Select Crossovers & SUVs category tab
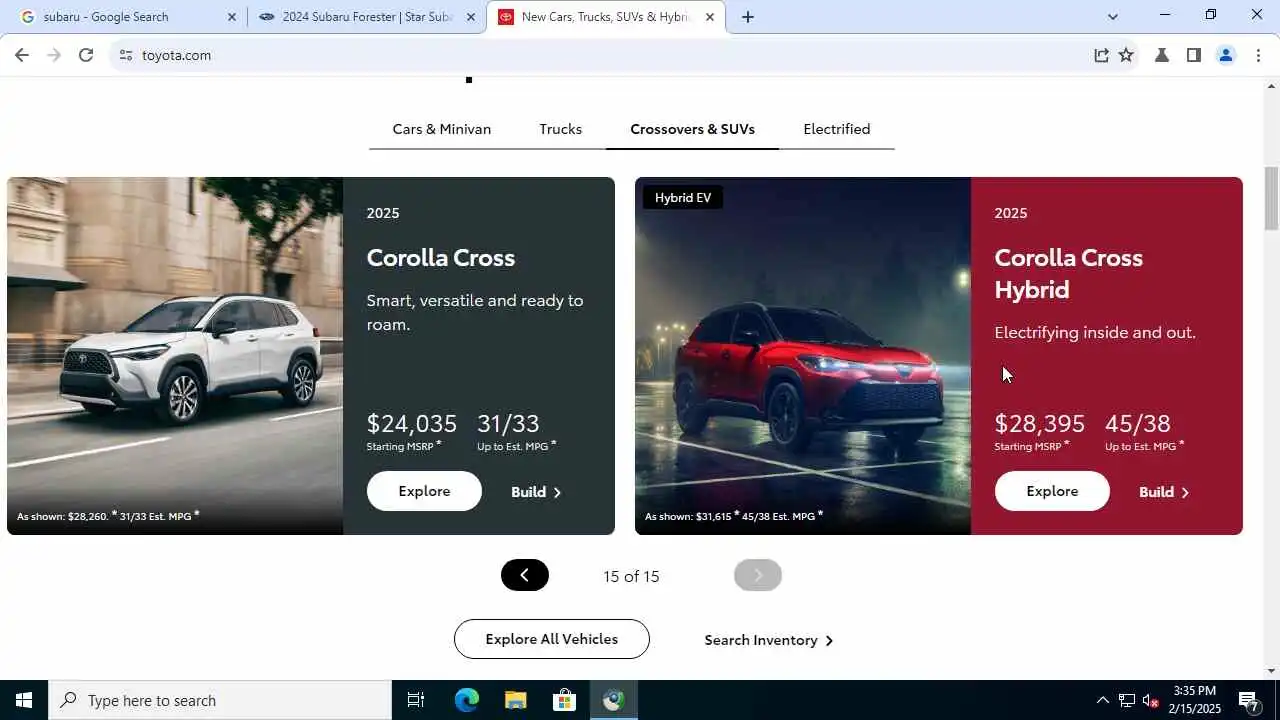 coord(692,129)
